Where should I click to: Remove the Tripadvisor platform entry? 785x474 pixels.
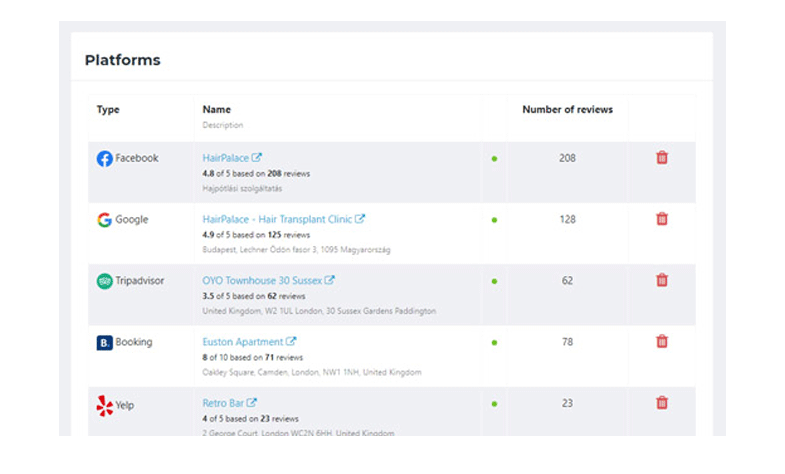(661, 280)
